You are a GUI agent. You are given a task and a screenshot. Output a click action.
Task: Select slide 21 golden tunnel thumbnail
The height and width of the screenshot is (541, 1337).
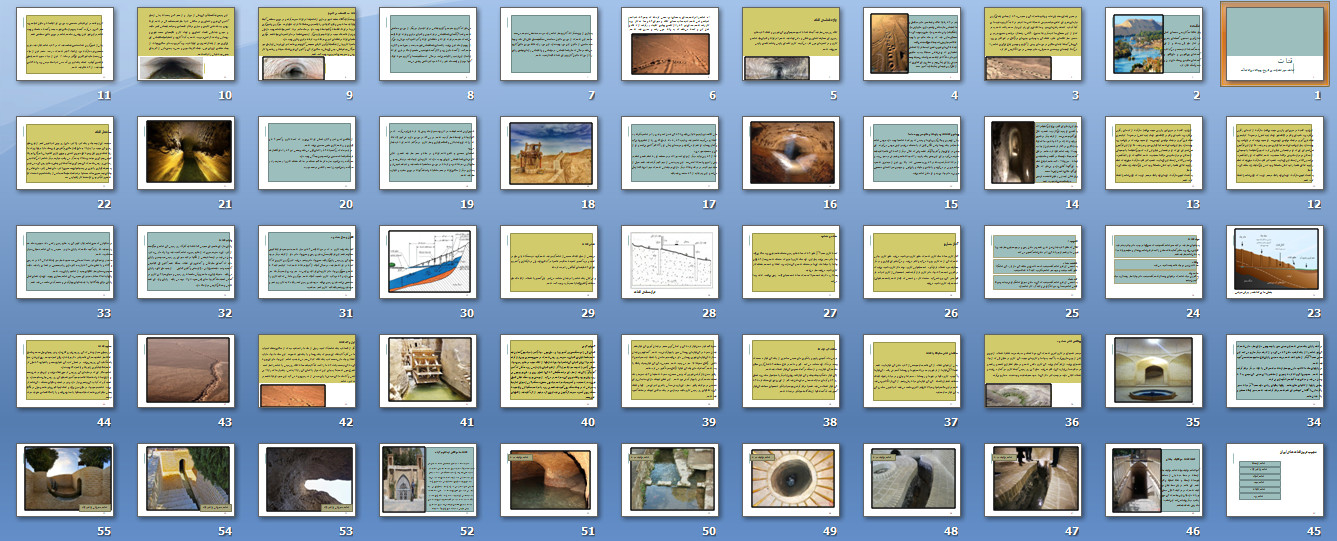click(x=186, y=153)
